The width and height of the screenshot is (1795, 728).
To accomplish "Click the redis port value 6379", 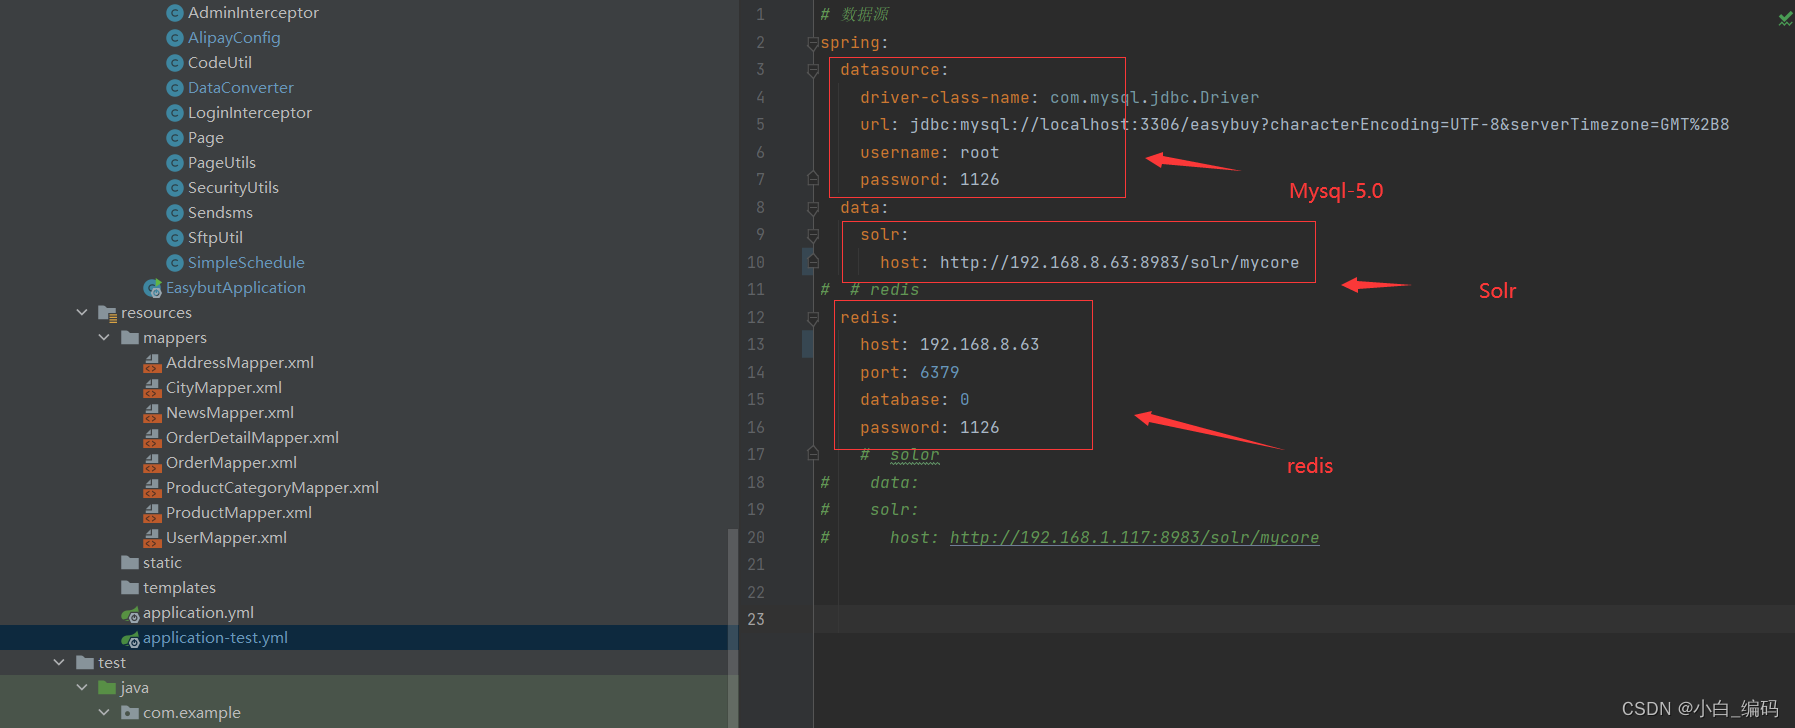I will pos(940,373).
